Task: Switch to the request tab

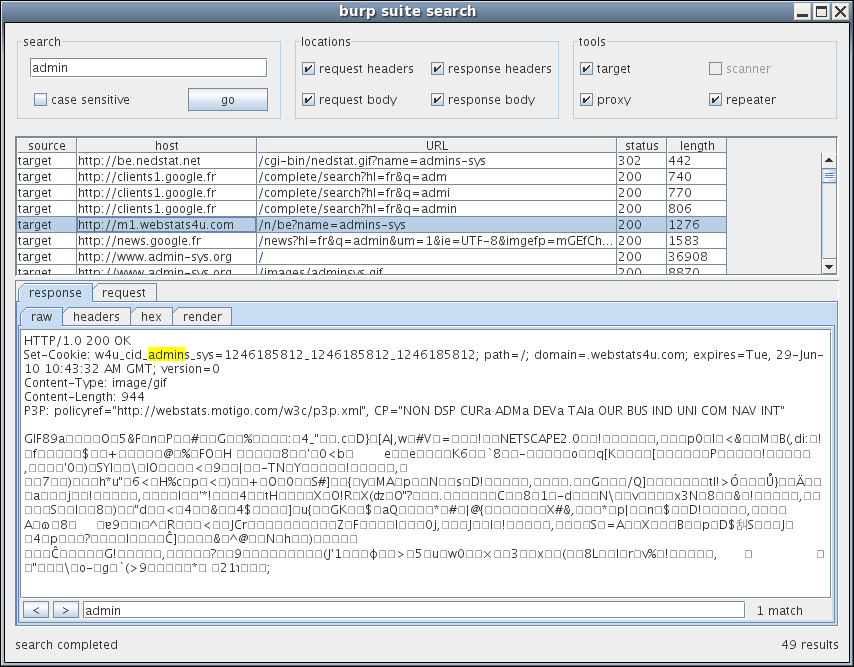Action: click(123, 293)
